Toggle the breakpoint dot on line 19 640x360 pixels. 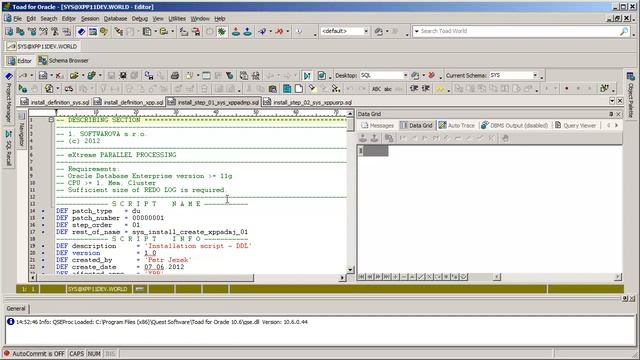[43, 246]
